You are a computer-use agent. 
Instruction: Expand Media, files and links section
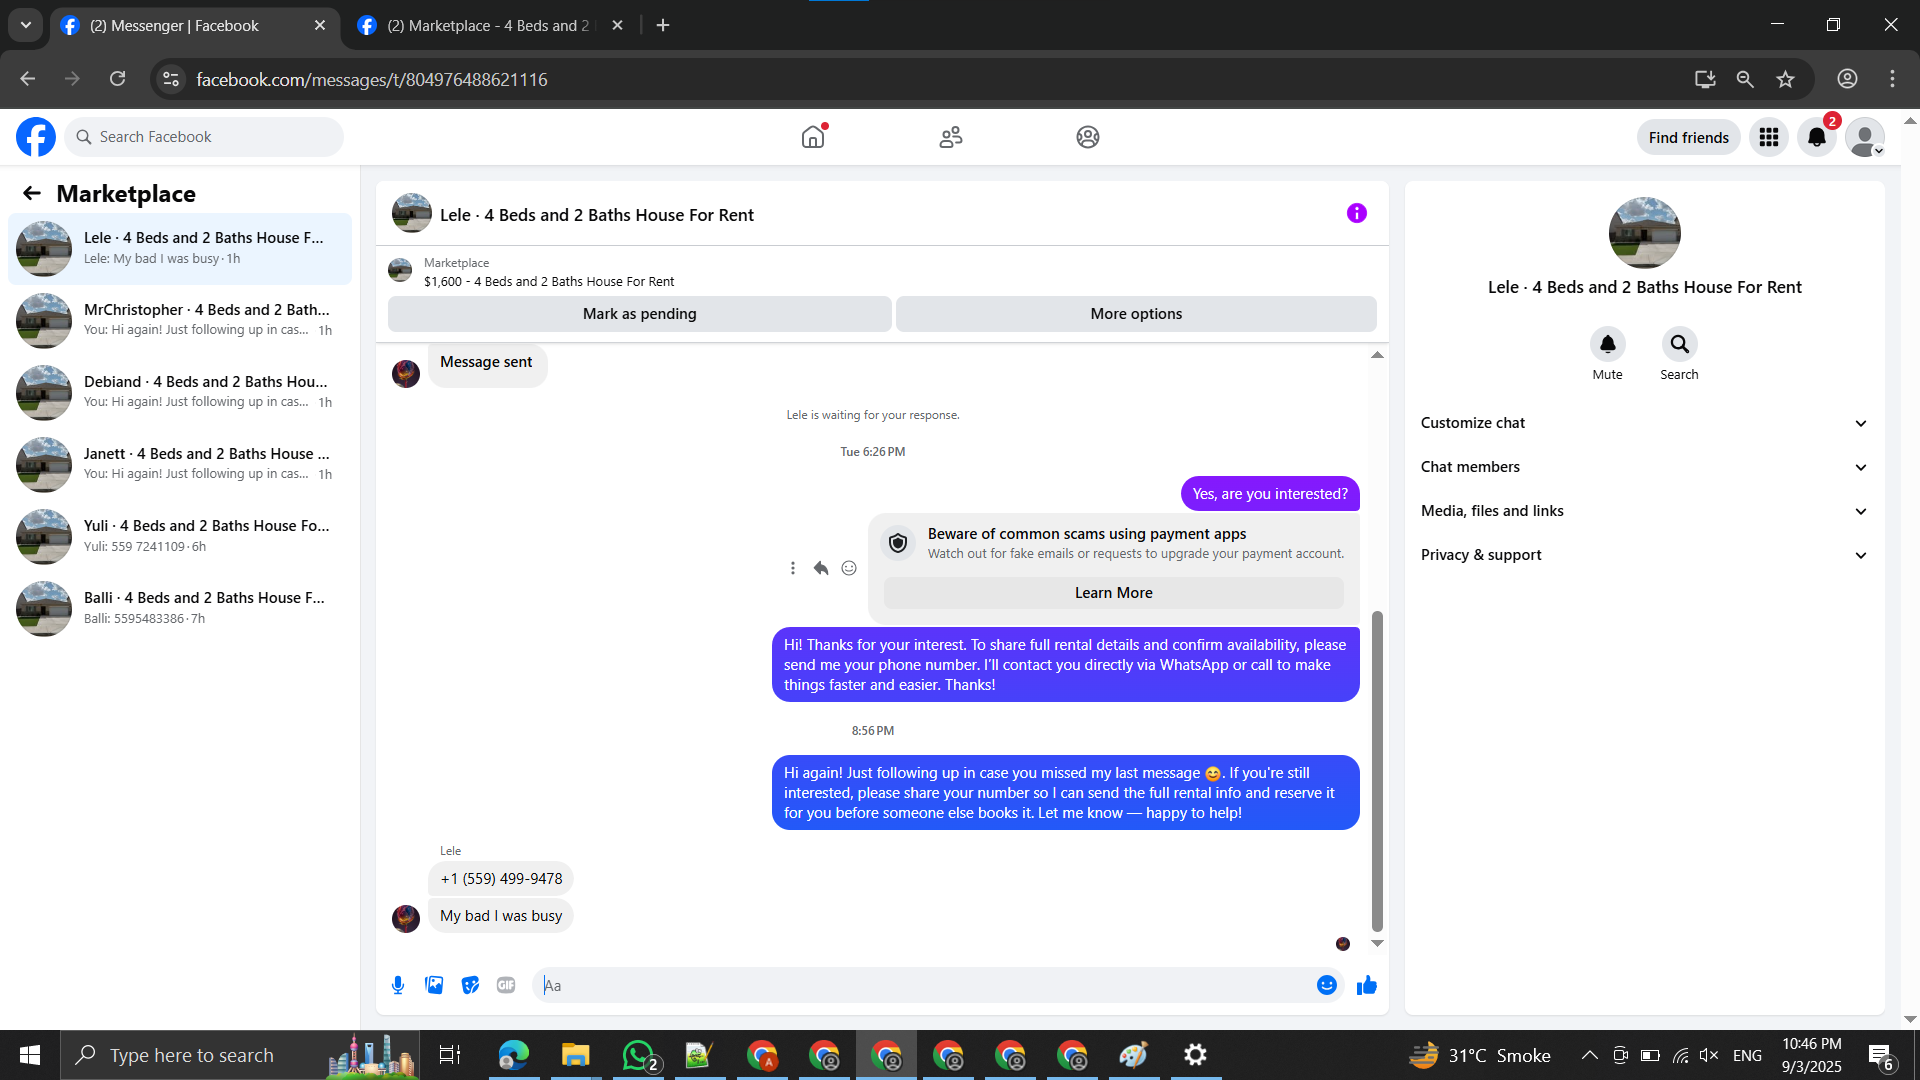[x=1644, y=511]
